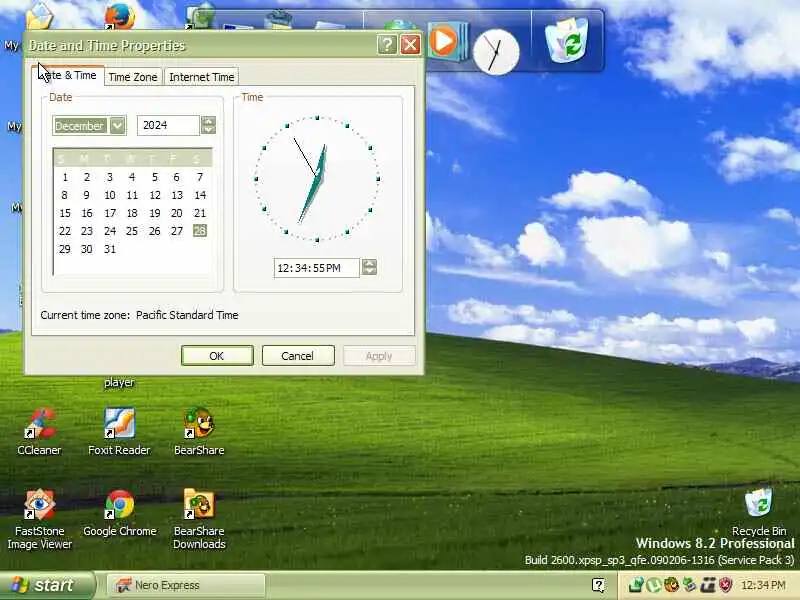Select the highlighted day 28 in the calendar
Image resolution: width=800 pixels, height=600 pixels.
pyautogui.click(x=199, y=231)
